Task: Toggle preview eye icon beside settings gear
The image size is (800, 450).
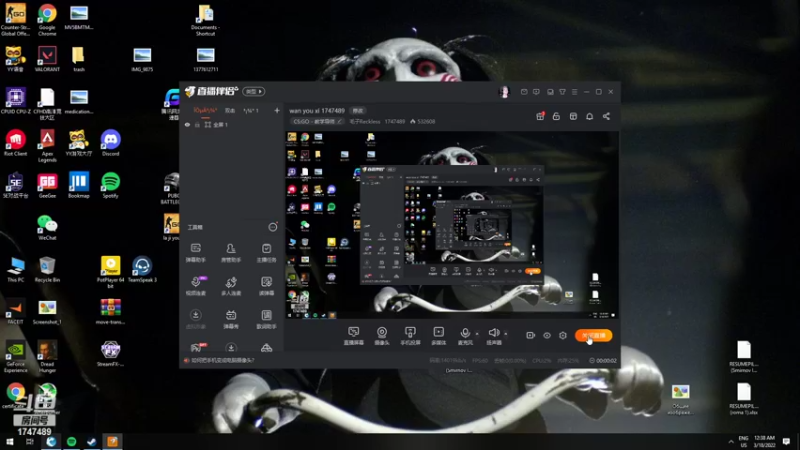Action: point(547,335)
